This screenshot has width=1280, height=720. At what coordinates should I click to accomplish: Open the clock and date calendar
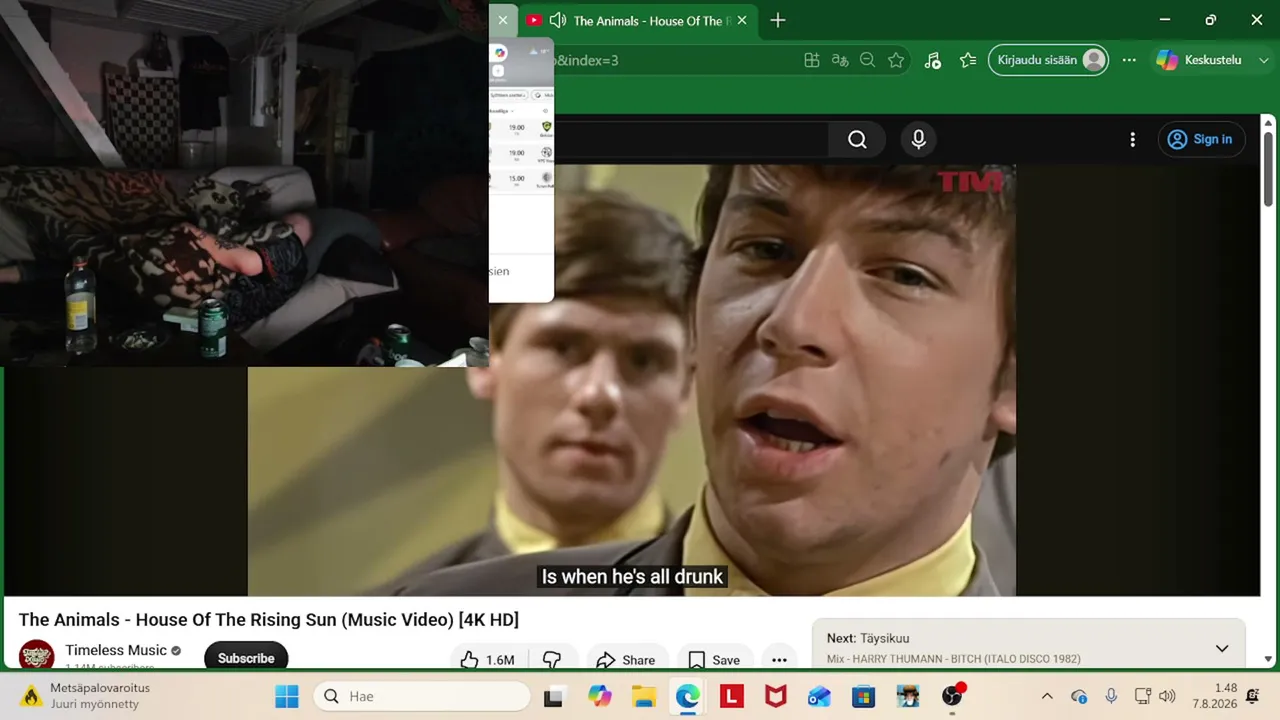tap(1215, 696)
